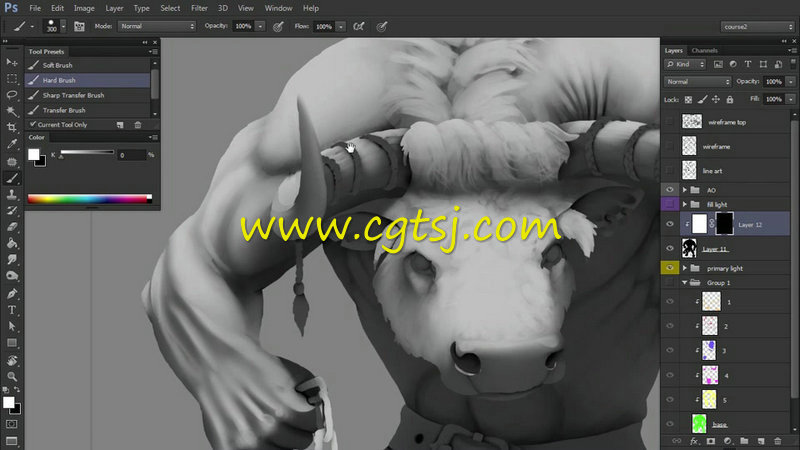Hide Layer 11

point(670,248)
